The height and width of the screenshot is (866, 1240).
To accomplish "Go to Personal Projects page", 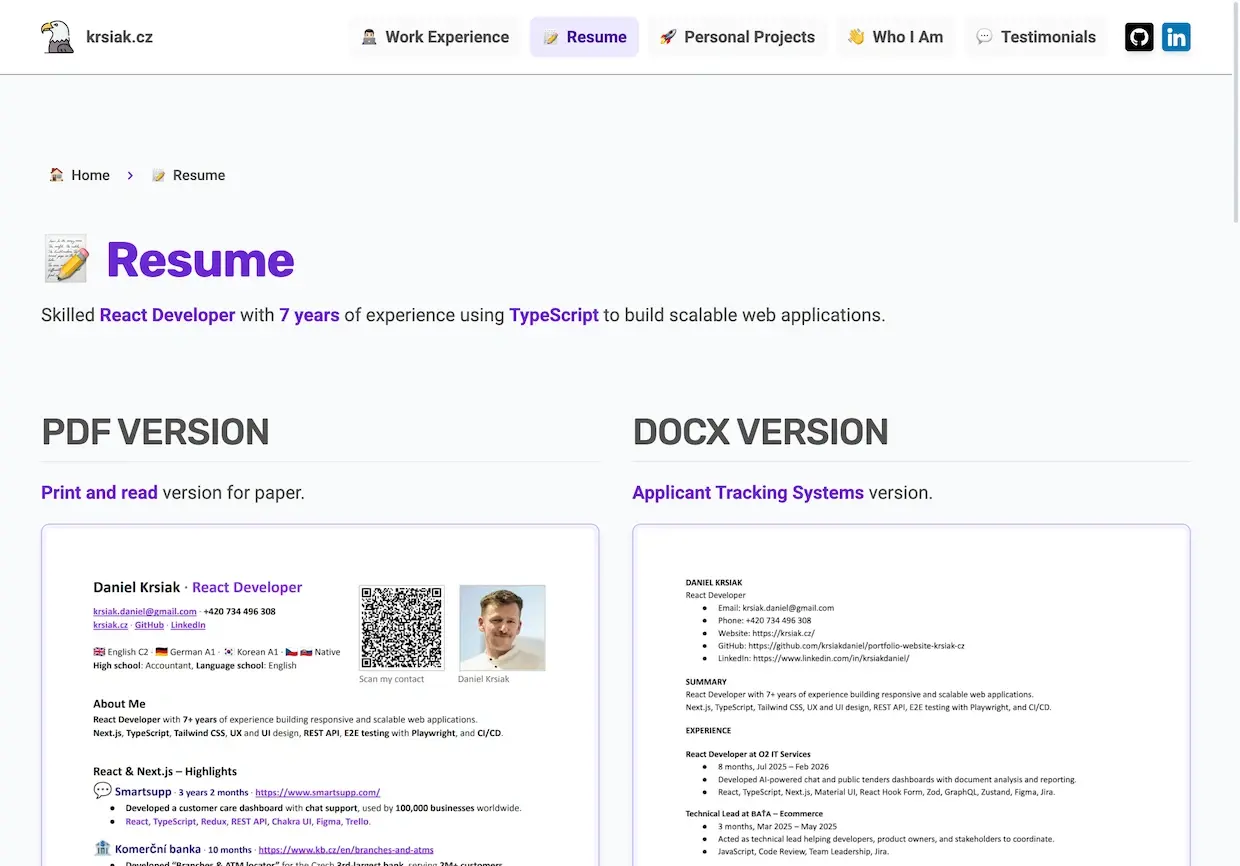I will pos(738,37).
